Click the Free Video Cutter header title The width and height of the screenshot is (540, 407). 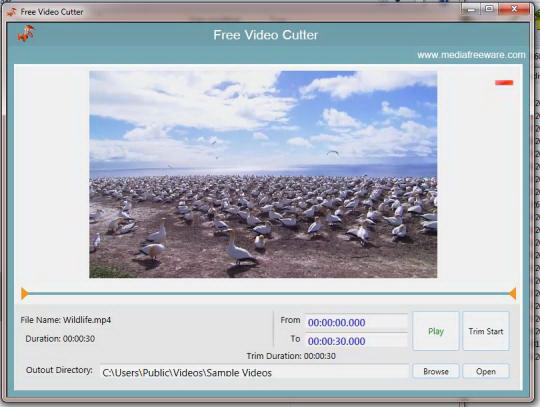266,35
